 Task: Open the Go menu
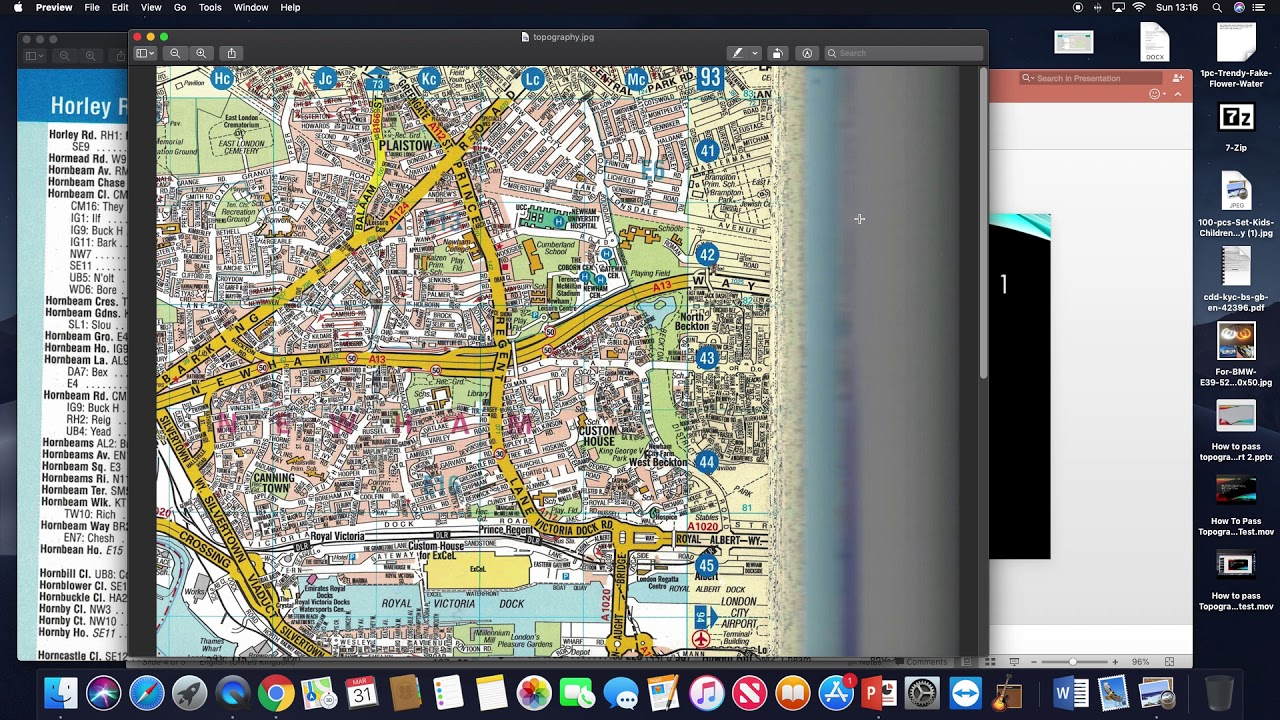click(180, 7)
